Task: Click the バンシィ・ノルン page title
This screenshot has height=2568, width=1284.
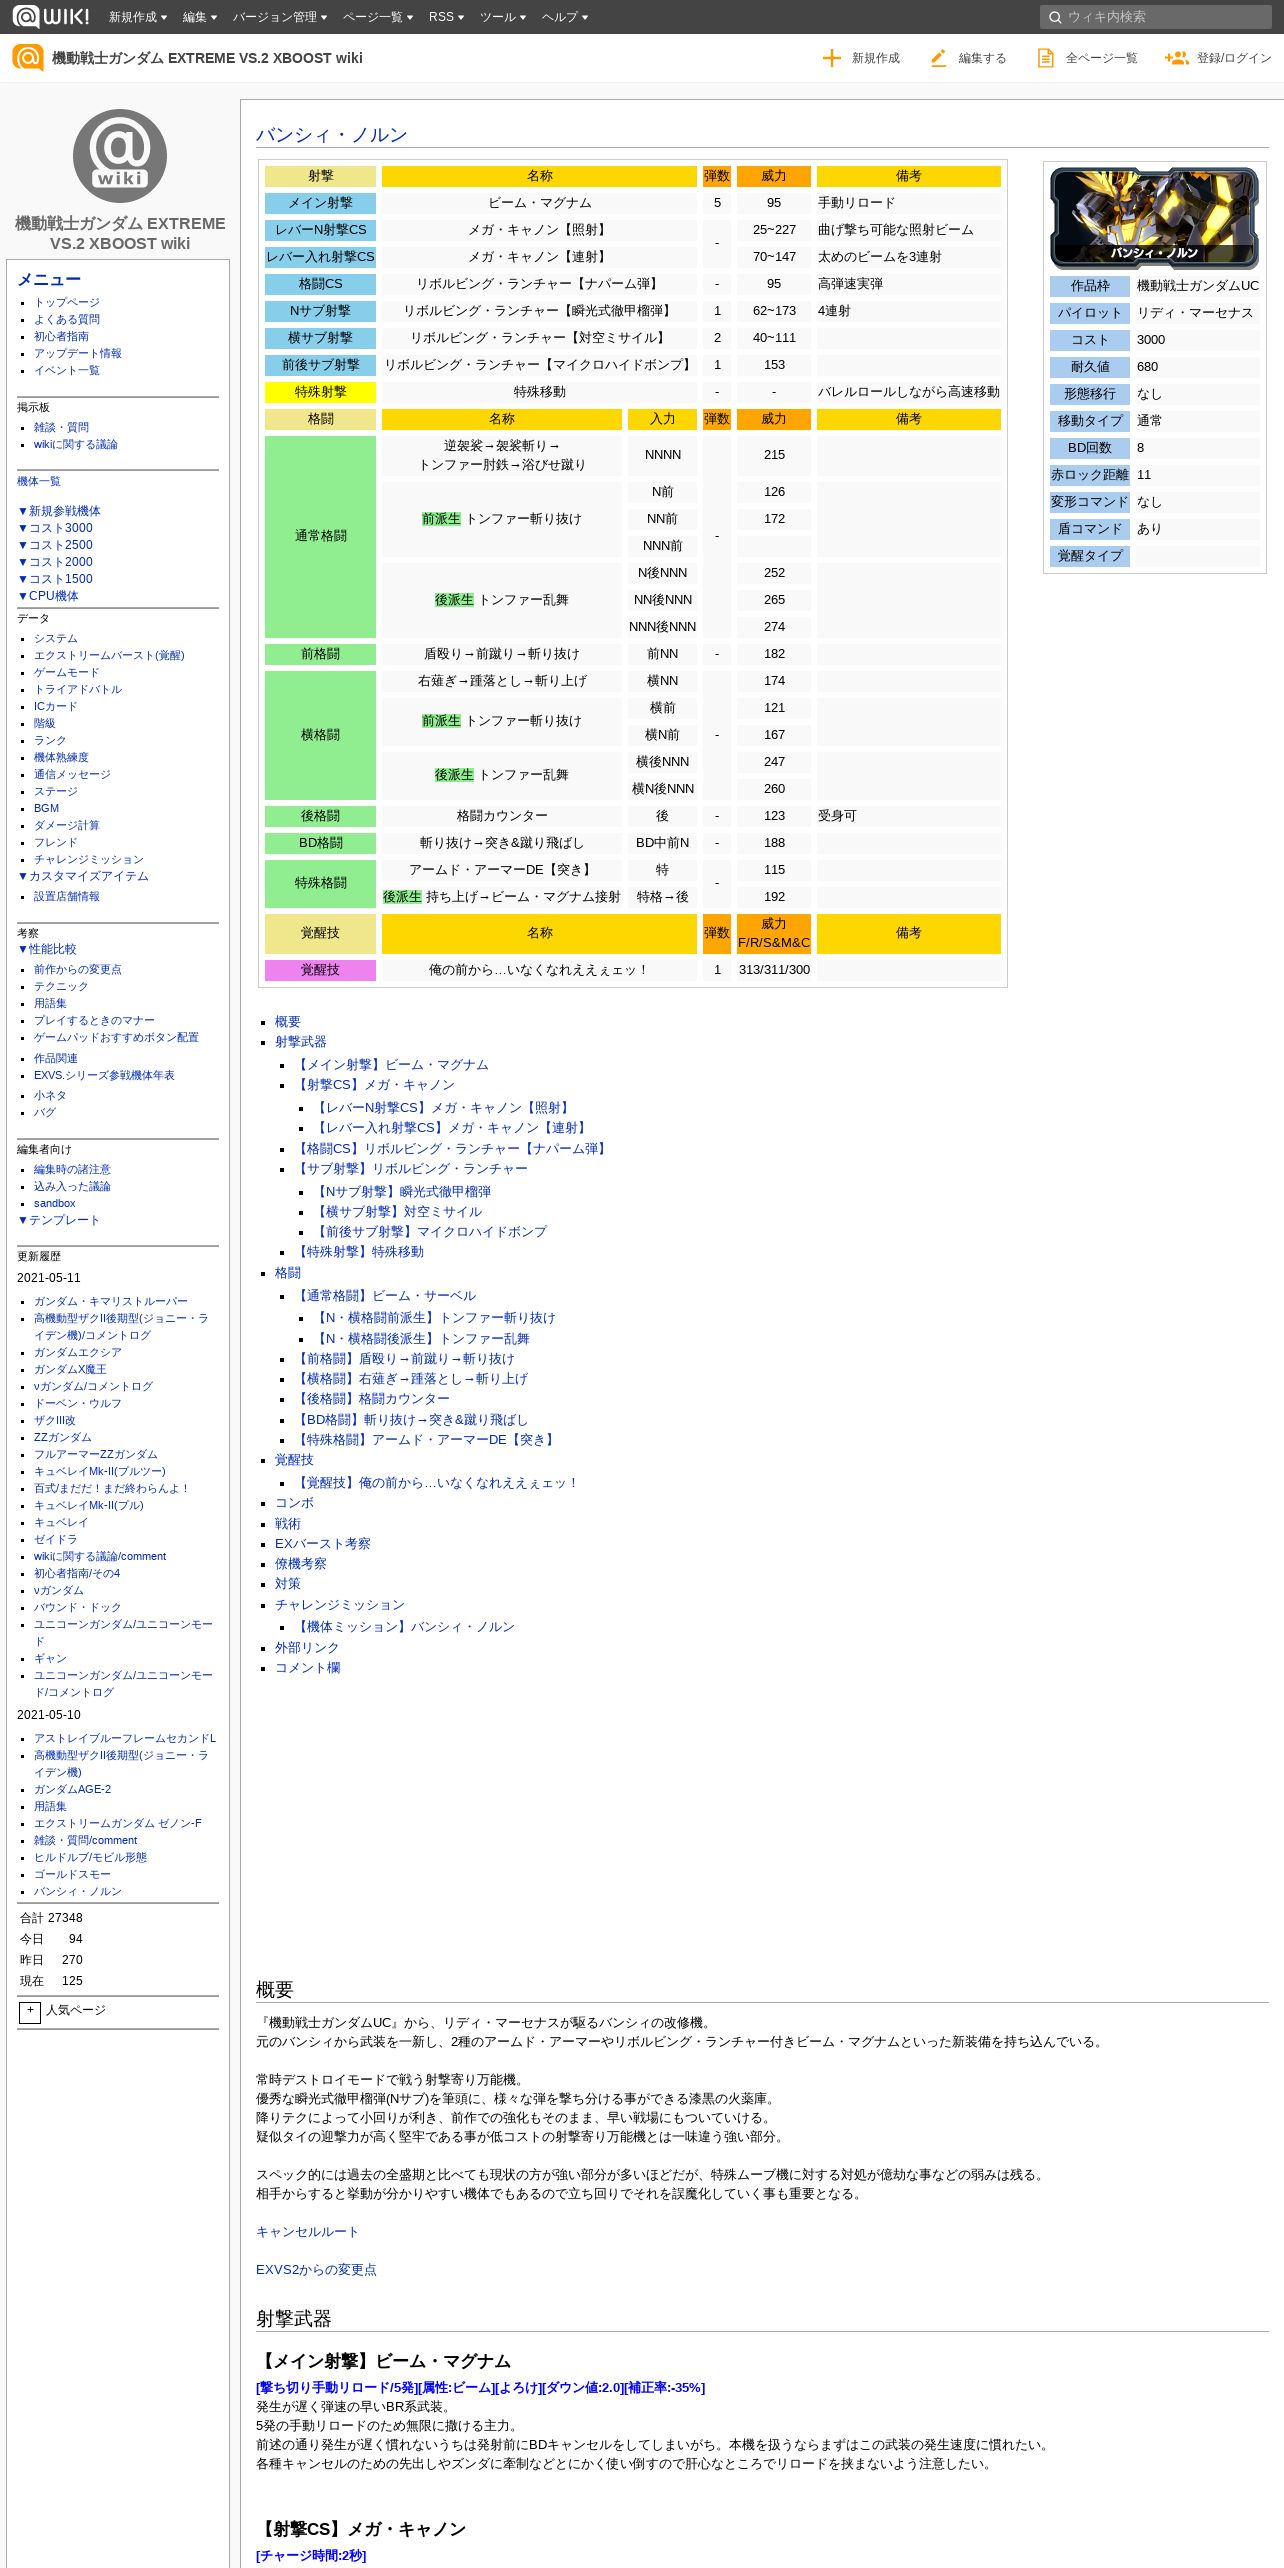Action: [331, 135]
